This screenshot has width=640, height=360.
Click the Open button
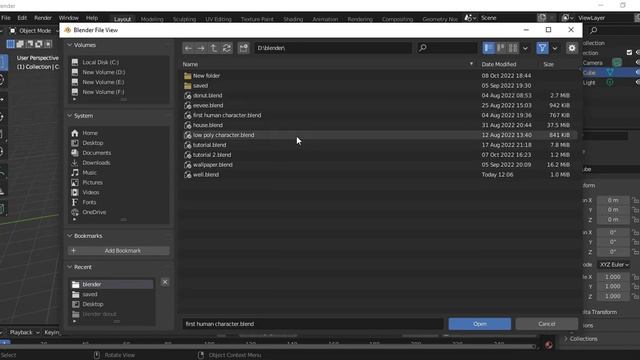480,324
